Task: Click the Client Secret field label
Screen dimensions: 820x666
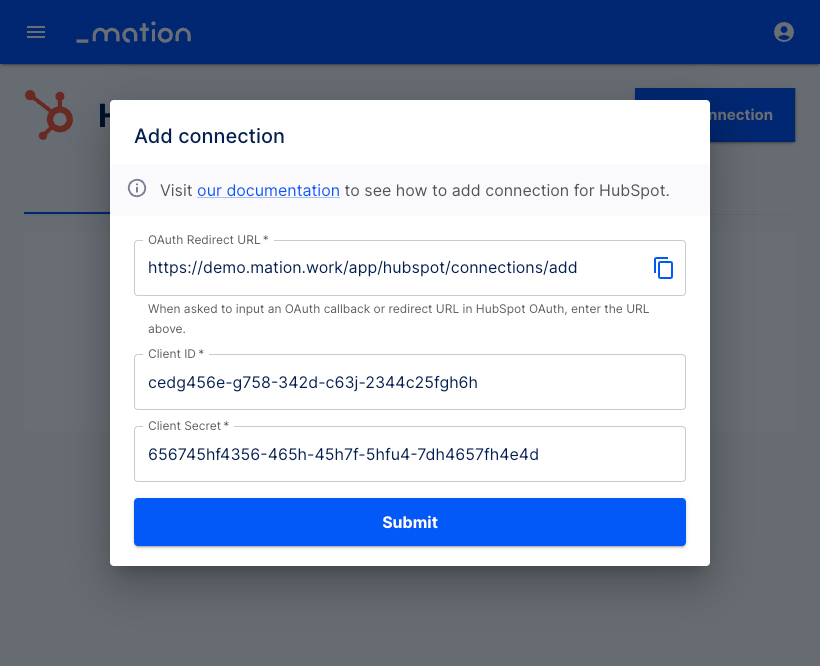Action: pyautogui.click(x=188, y=426)
